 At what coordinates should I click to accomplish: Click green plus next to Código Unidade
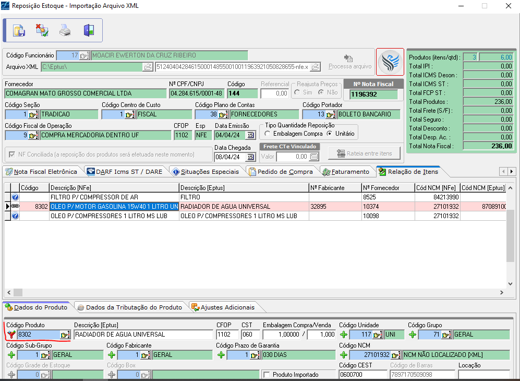[x=343, y=334]
